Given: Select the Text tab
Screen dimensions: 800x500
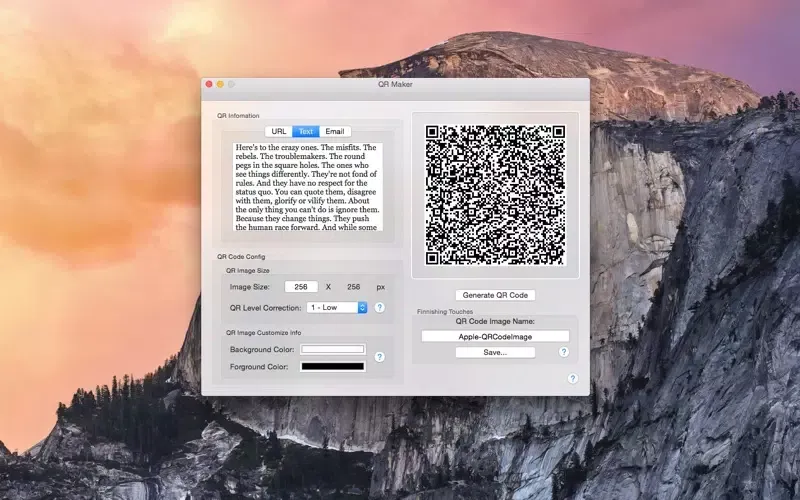Looking at the screenshot, I should tap(306, 132).
